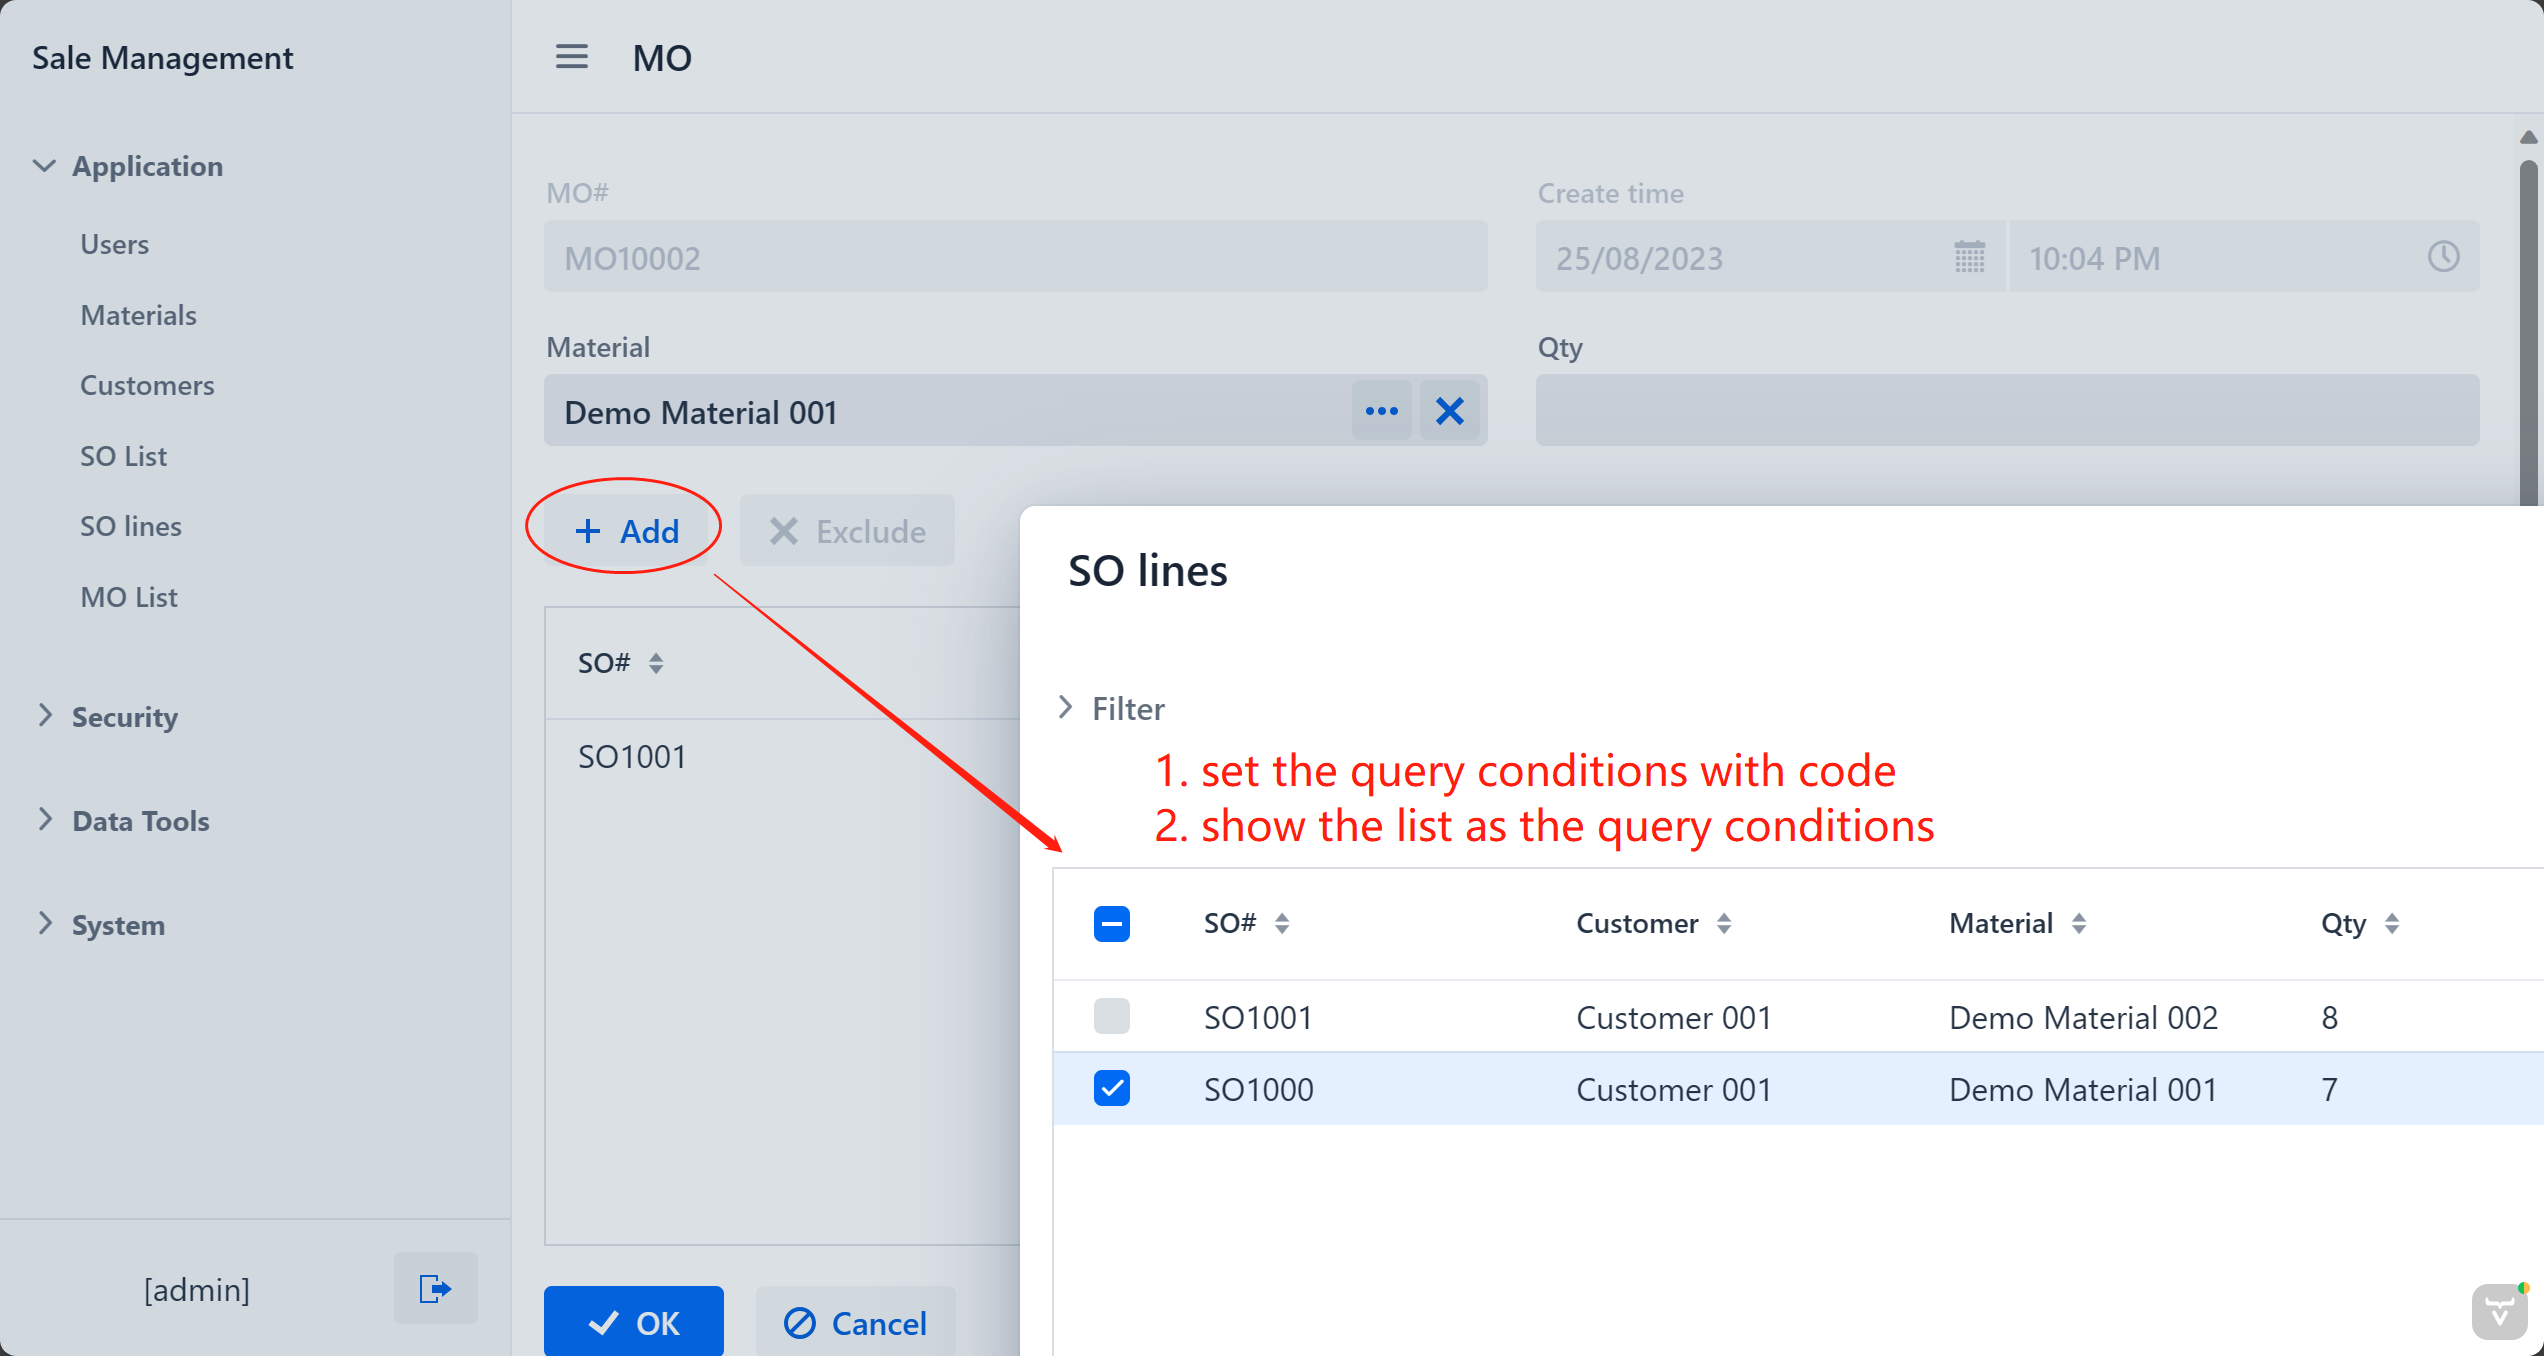Click the Qty value 7 cell
The width and height of the screenshot is (2544, 1356).
[x=2329, y=1089]
